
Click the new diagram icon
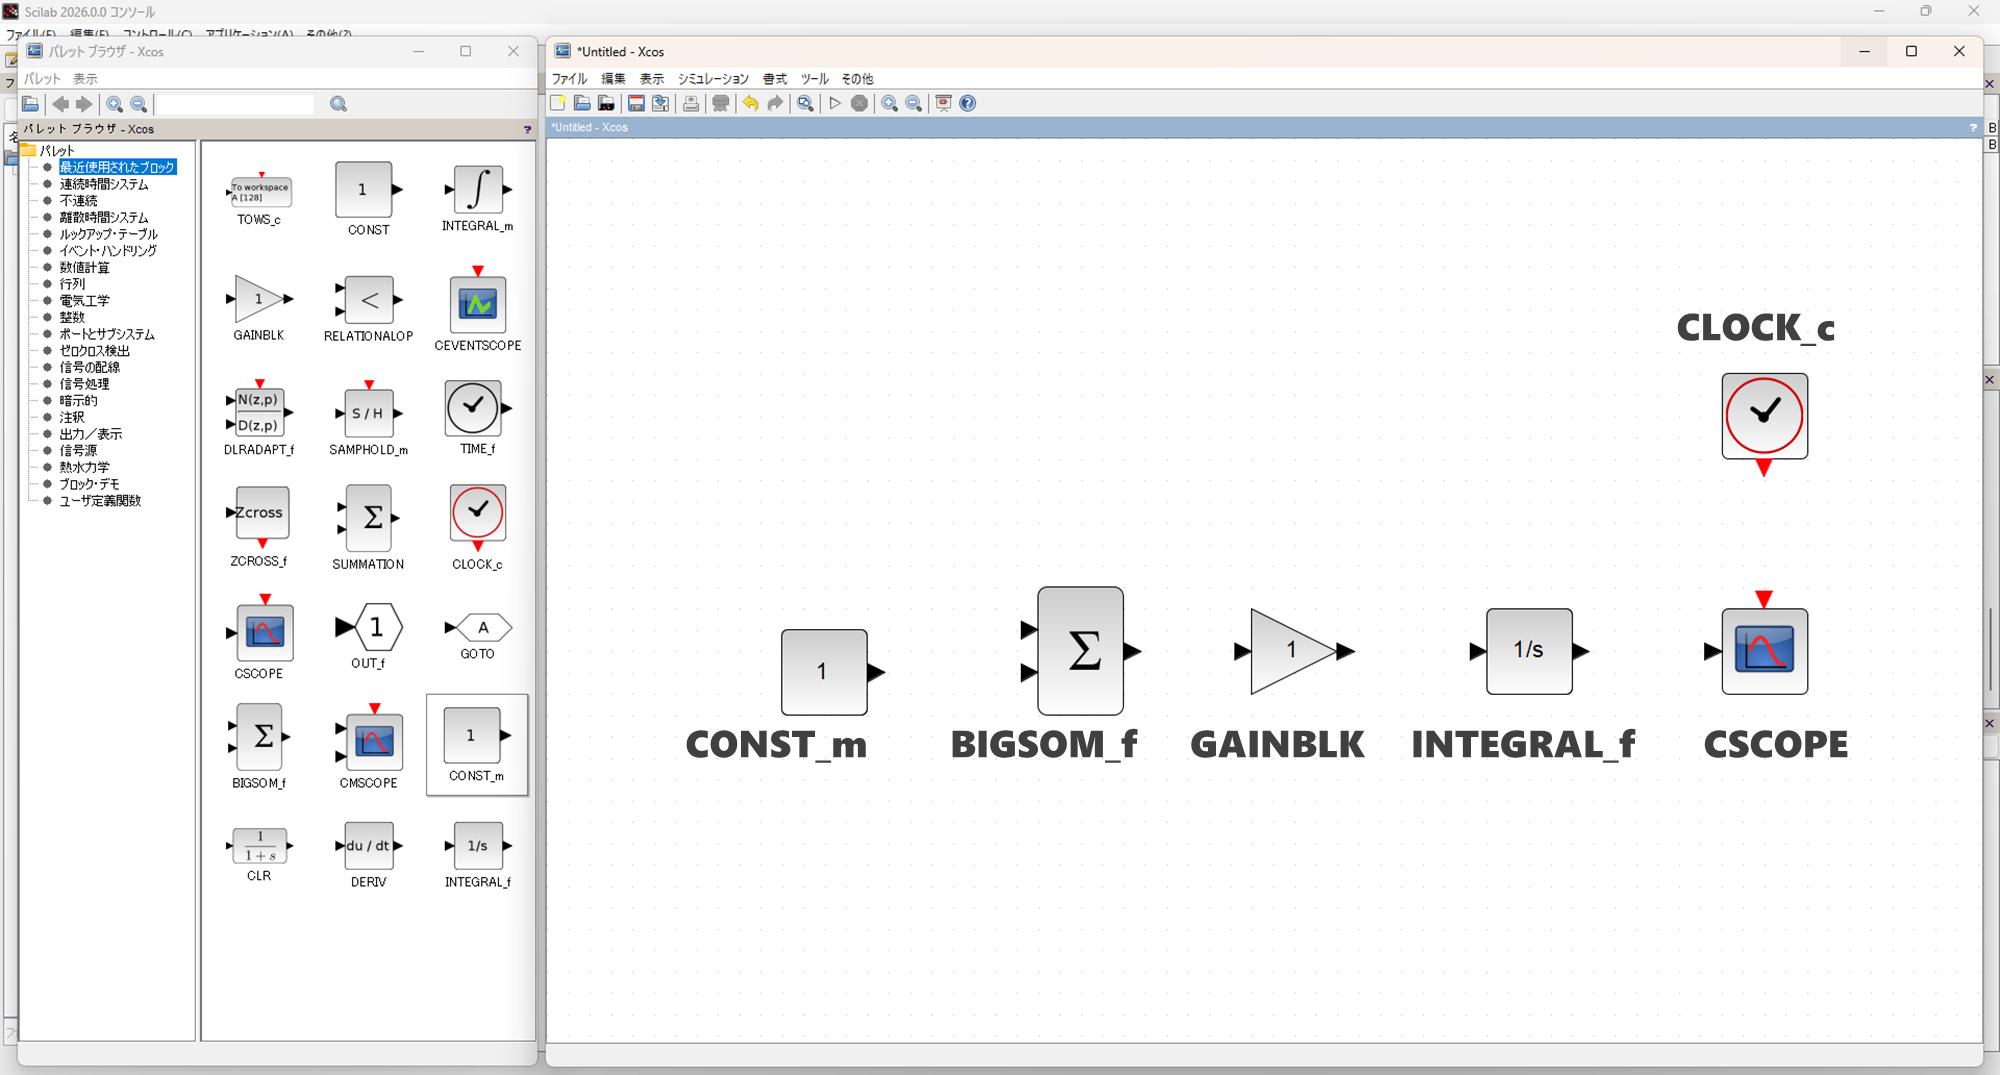click(558, 103)
